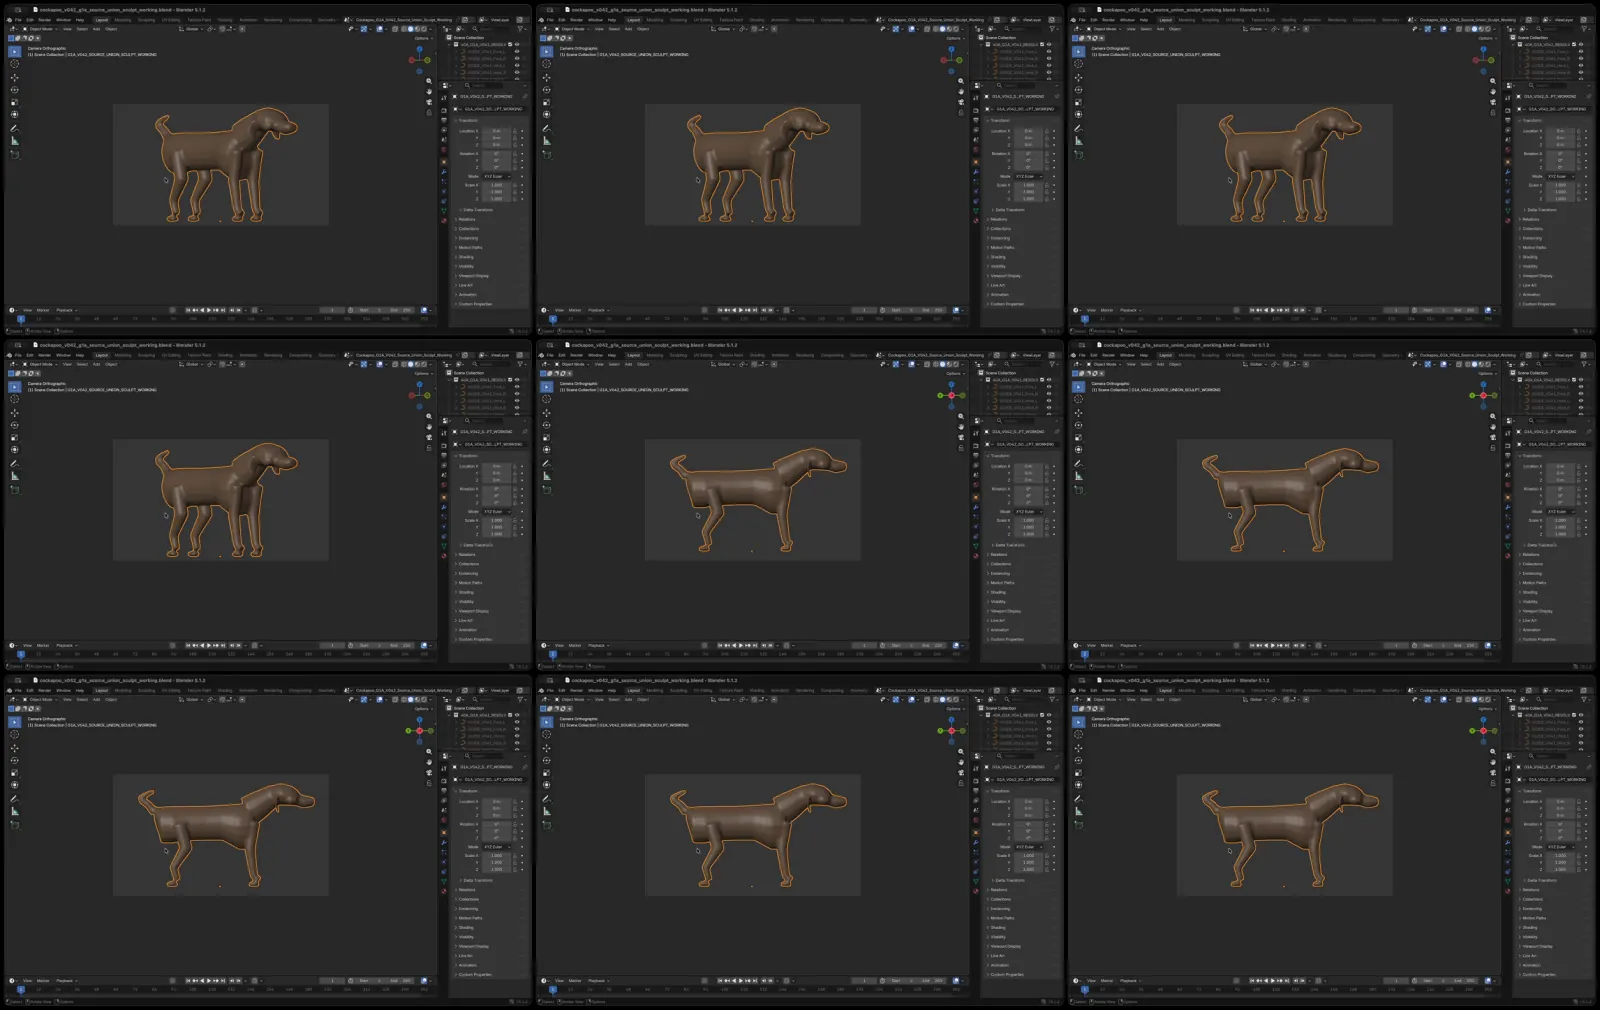This screenshot has width=1600, height=1010.
Task: Pick the Cursor tool in middle-left Blender window
Action: (x=15, y=399)
